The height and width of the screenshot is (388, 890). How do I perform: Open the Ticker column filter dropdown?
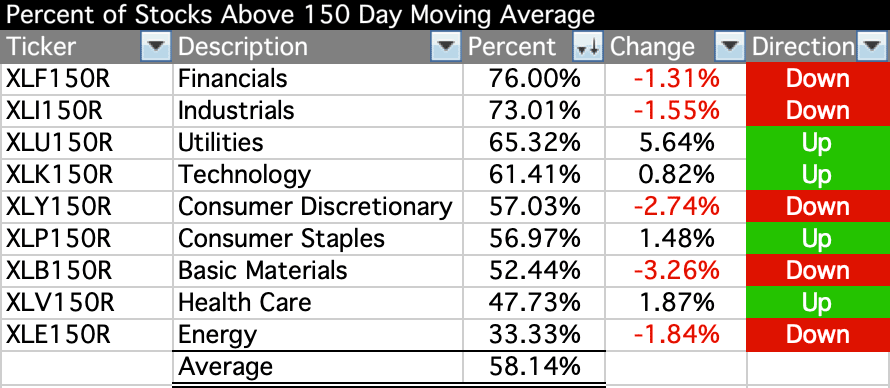[155, 47]
